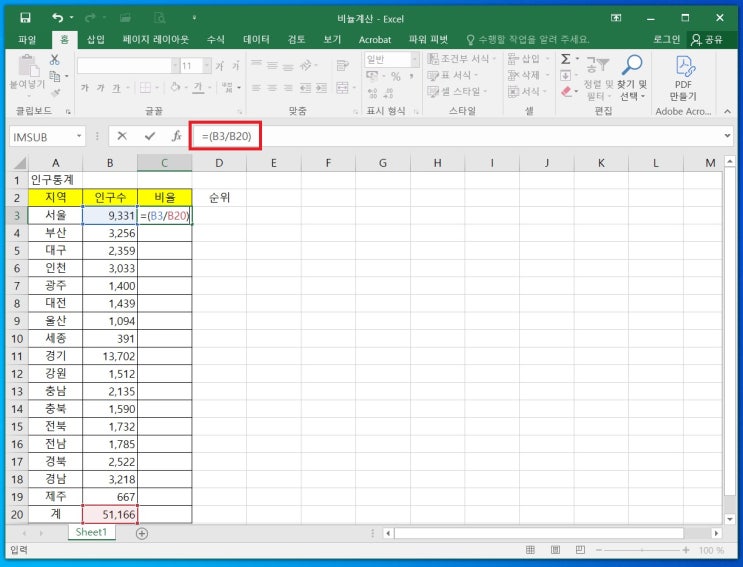Screen dimensions: 743x567
Task: Switch to Page Layout view in status bar
Action: 556,550
